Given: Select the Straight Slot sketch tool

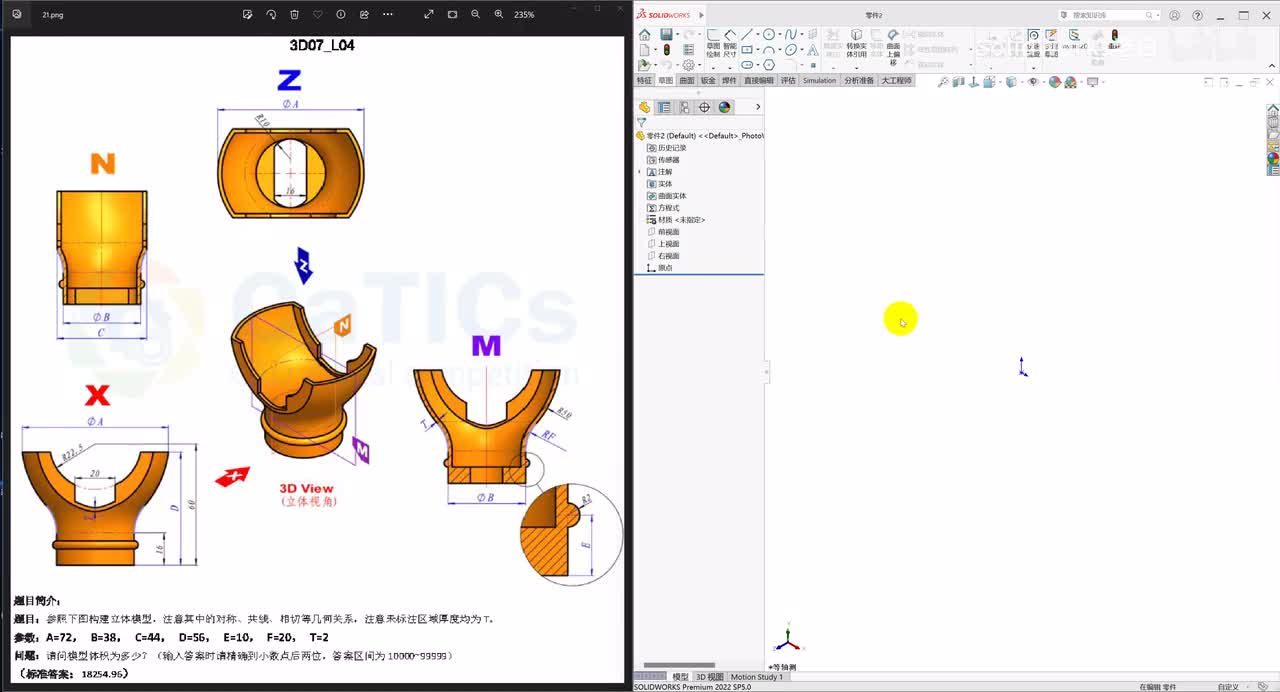Looking at the screenshot, I should (746, 65).
